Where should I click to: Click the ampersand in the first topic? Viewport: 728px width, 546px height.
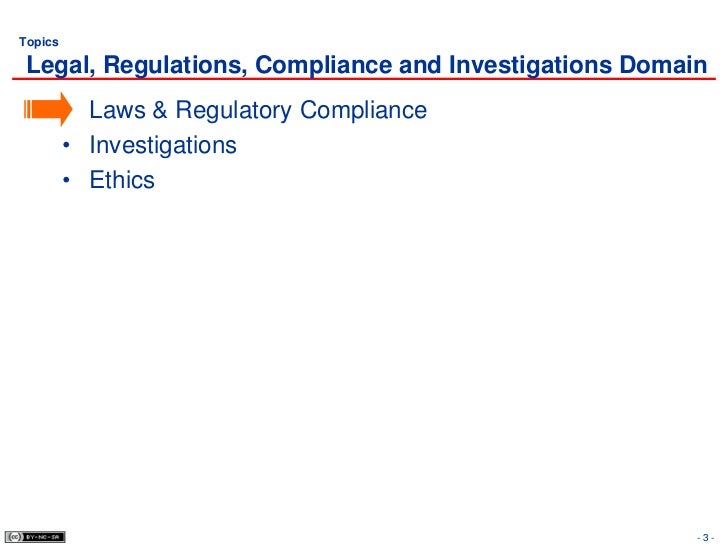click(x=159, y=110)
